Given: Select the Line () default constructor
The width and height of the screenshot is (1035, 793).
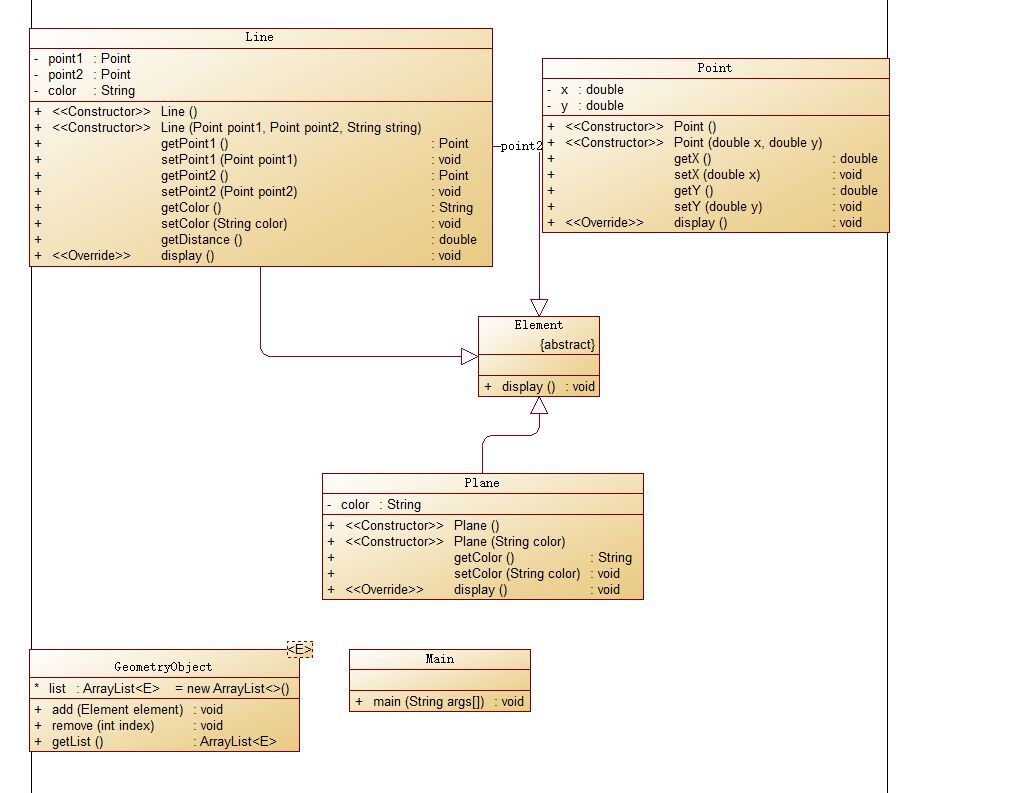Looking at the screenshot, I should pos(116,112).
